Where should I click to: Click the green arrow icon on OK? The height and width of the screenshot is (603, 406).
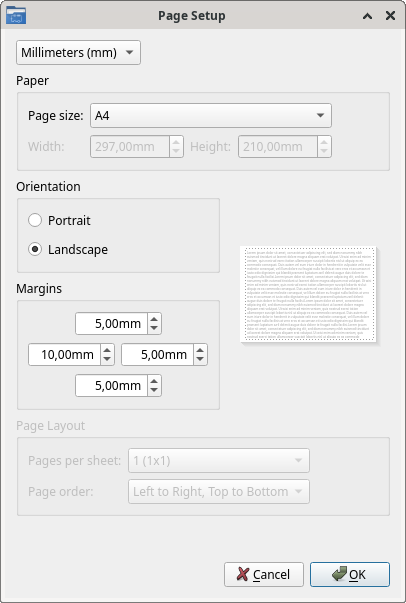pyautogui.click(x=339, y=574)
